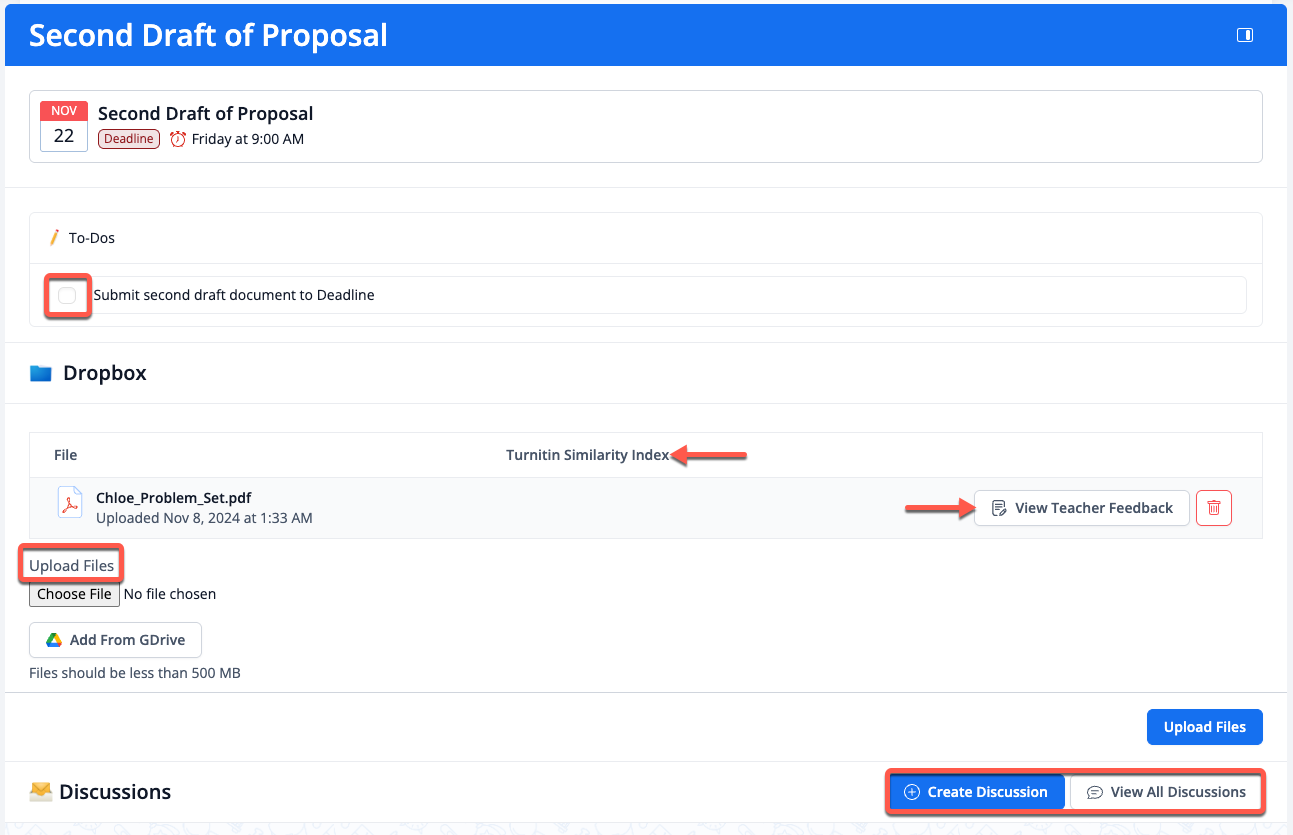Check the Submit second draft to-do box
1293x835 pixels.
click(x=67, y=295)
